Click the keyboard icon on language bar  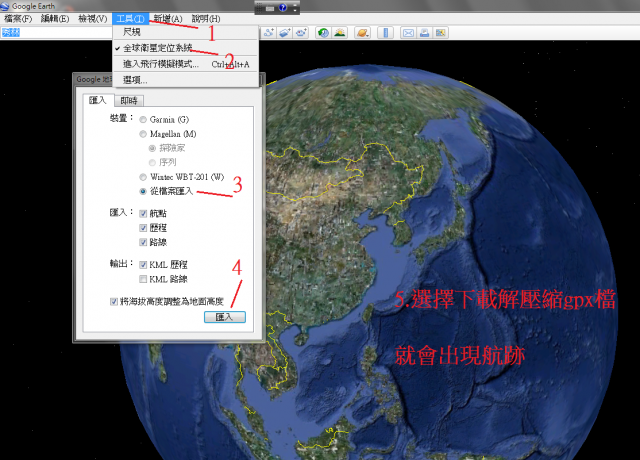(269, 8)
